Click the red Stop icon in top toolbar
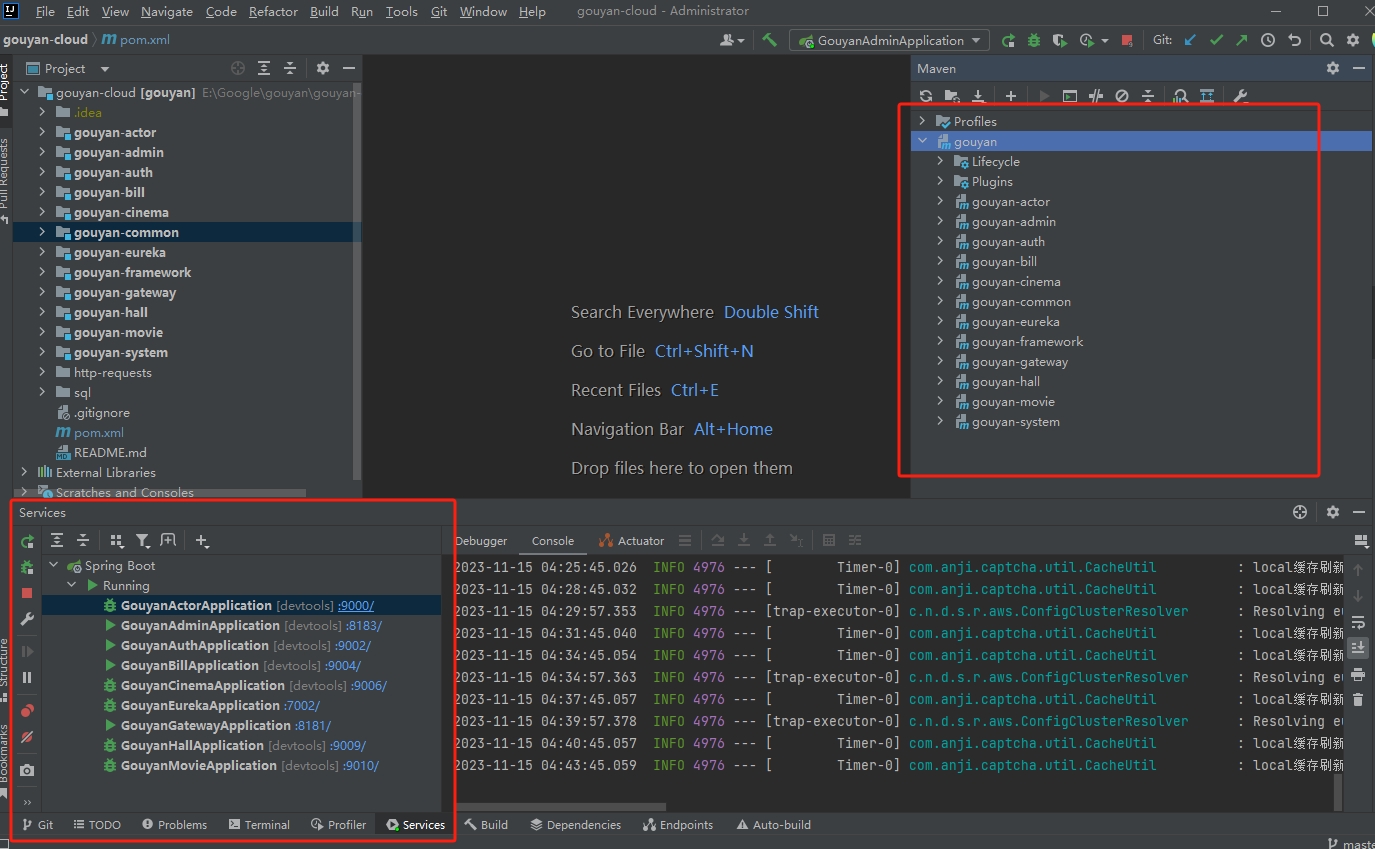This screenshot has height=849, width=1375. coord(1127,41)
